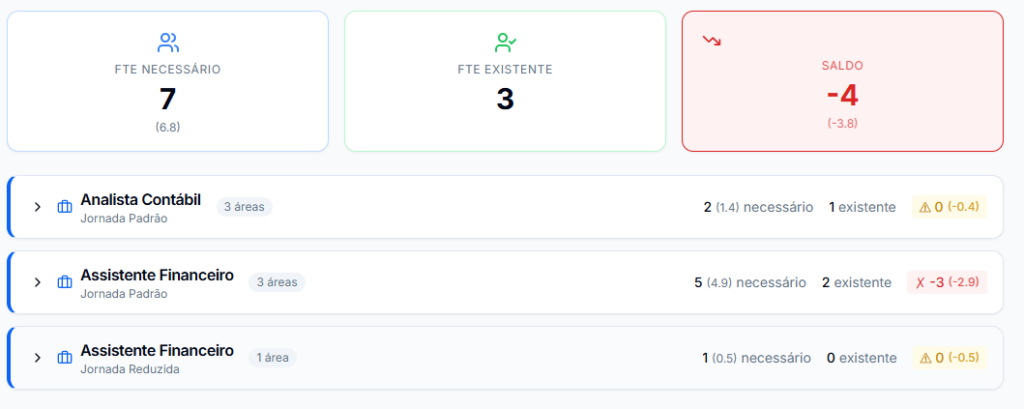Expand the Analista Contábil row chevron
Screen dimensions: 1024x409
(x=37, y=207)
